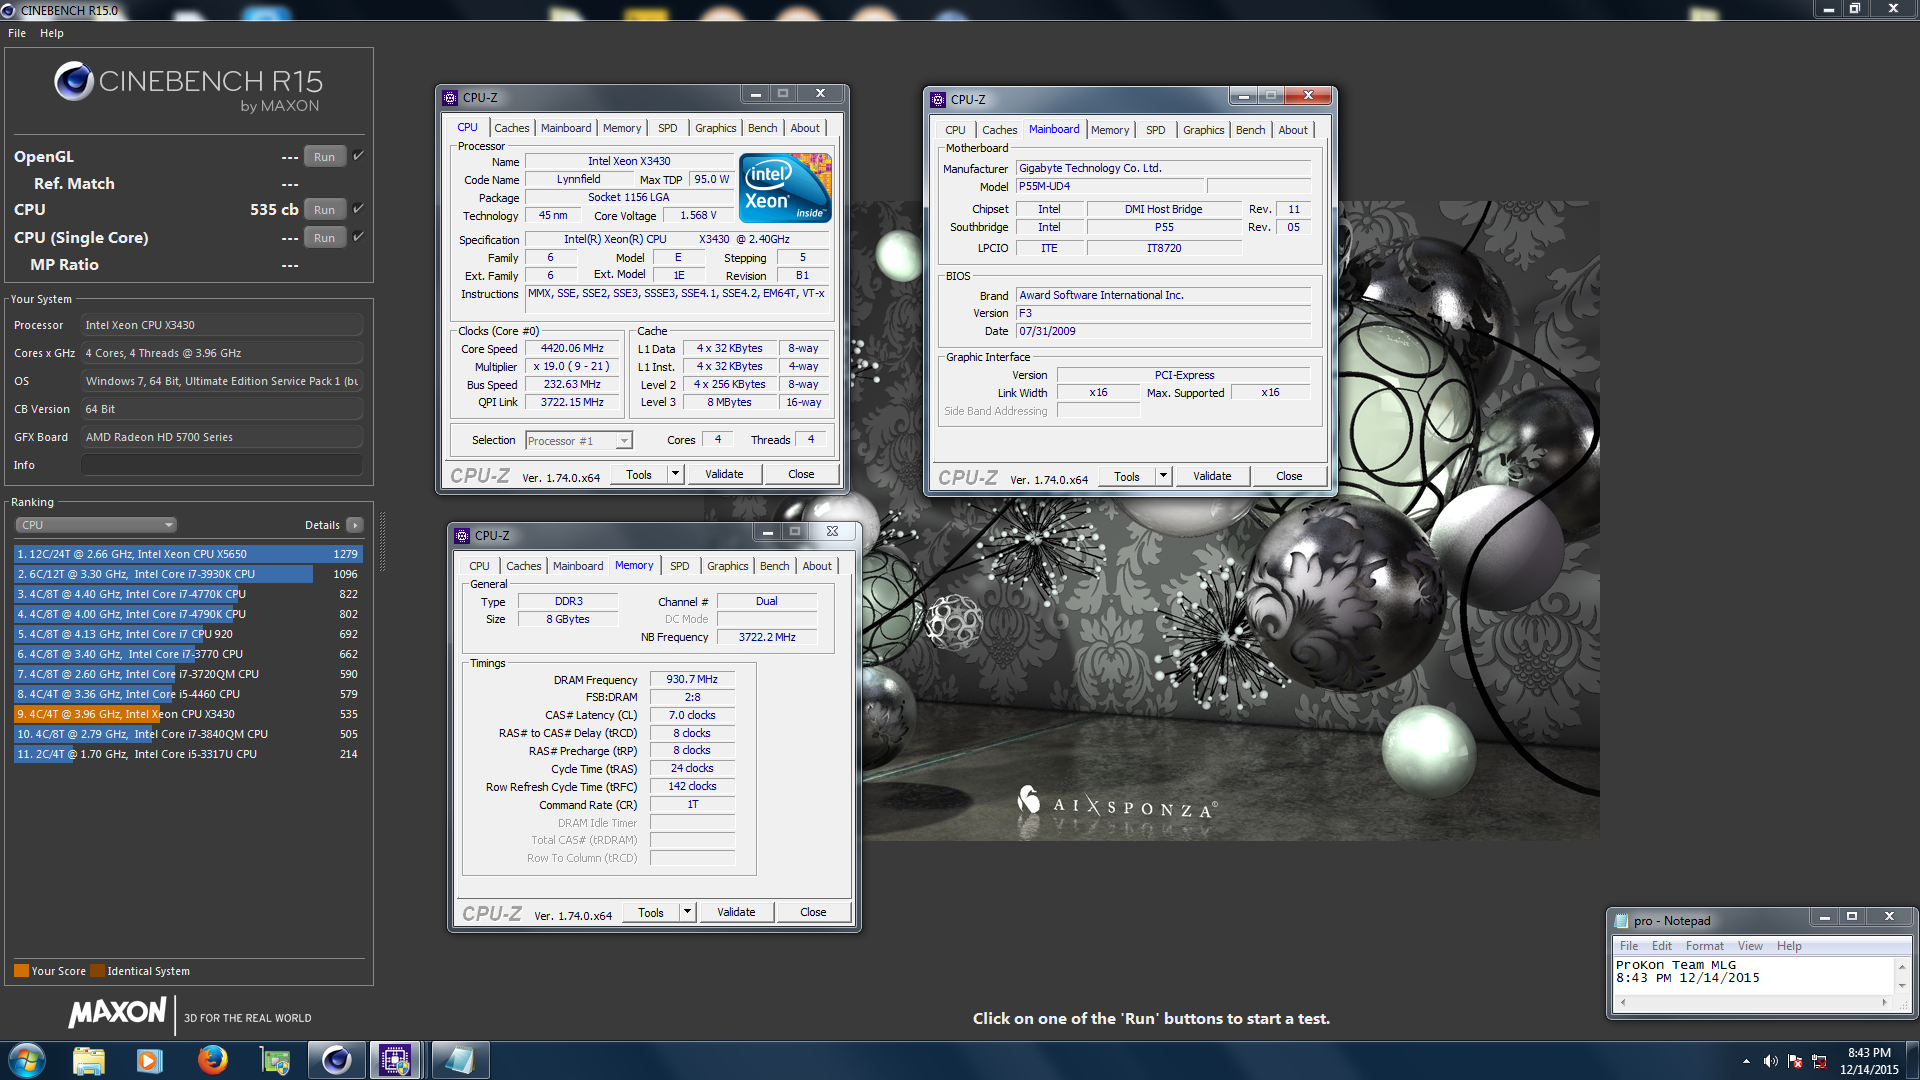The height and width of the screenshot is (1080, 1920).
Task: Switch to CPU-Z taskbar icon
Action: 396,1060
